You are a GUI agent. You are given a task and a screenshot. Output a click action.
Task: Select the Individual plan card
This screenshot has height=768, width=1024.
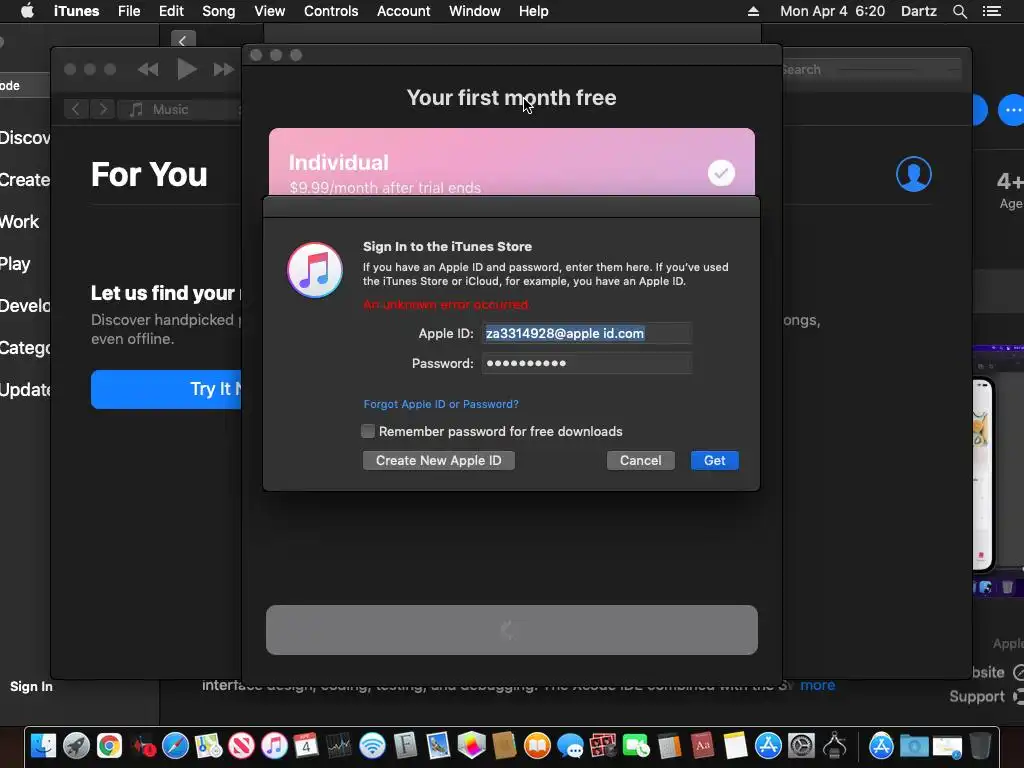click(511, 162)
